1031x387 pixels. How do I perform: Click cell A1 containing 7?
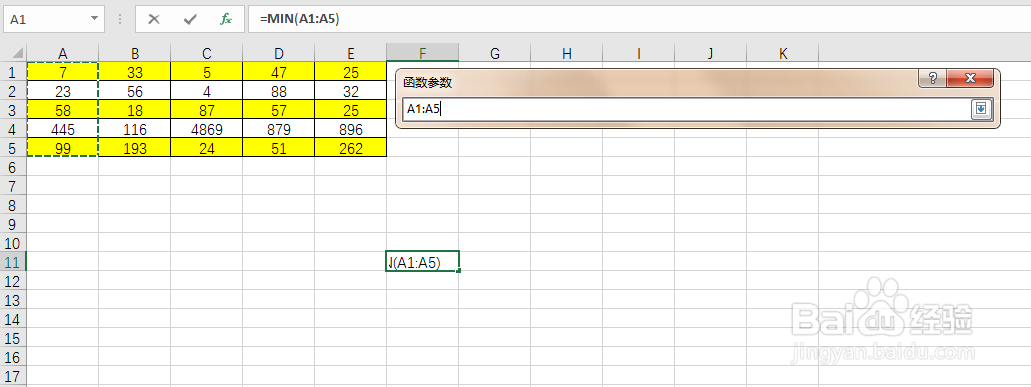point(62,72)
